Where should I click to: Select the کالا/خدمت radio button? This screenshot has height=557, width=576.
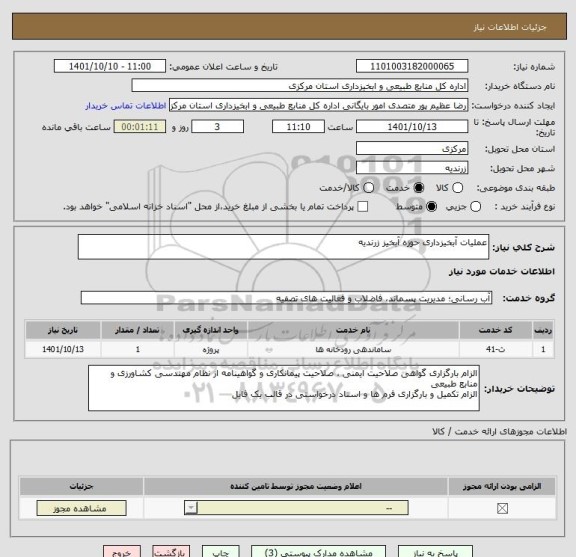[368, 188]
